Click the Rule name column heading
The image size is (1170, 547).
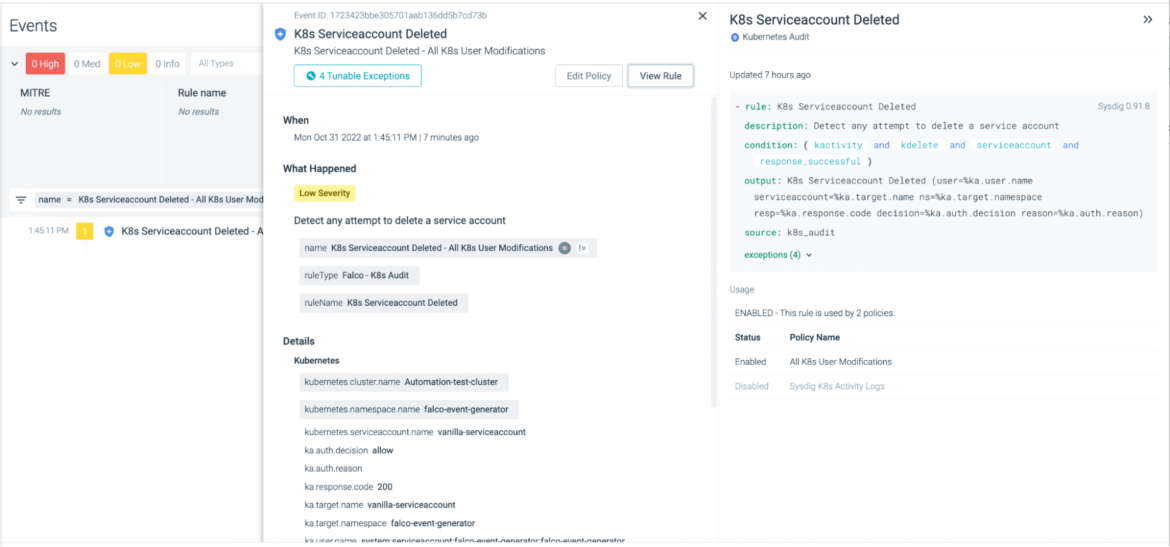tap(201, 93)
